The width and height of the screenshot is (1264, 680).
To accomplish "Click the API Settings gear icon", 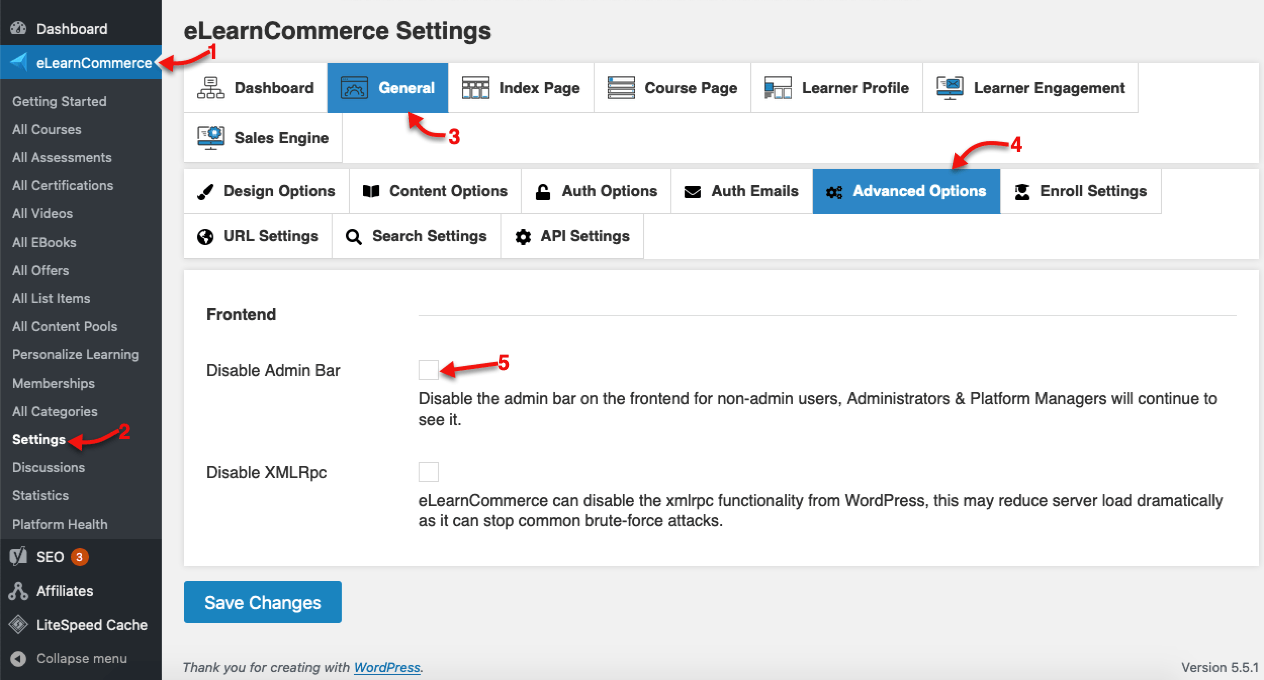I will [523, 237].
